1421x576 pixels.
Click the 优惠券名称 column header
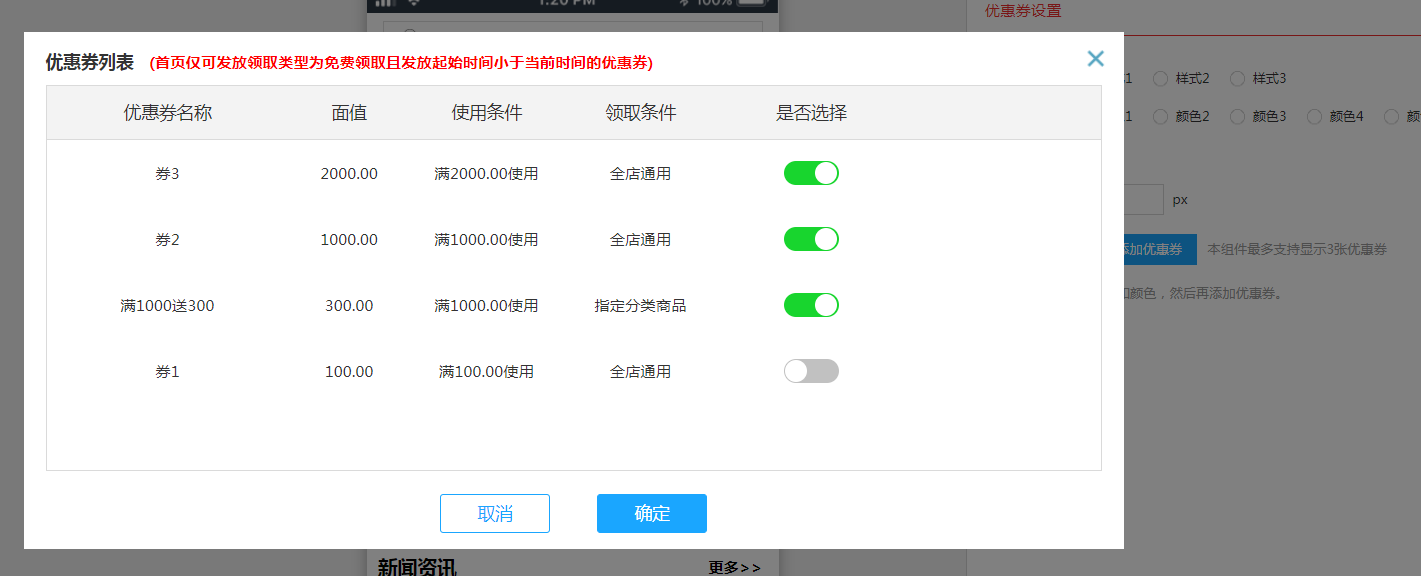click(x=167, y=113)
